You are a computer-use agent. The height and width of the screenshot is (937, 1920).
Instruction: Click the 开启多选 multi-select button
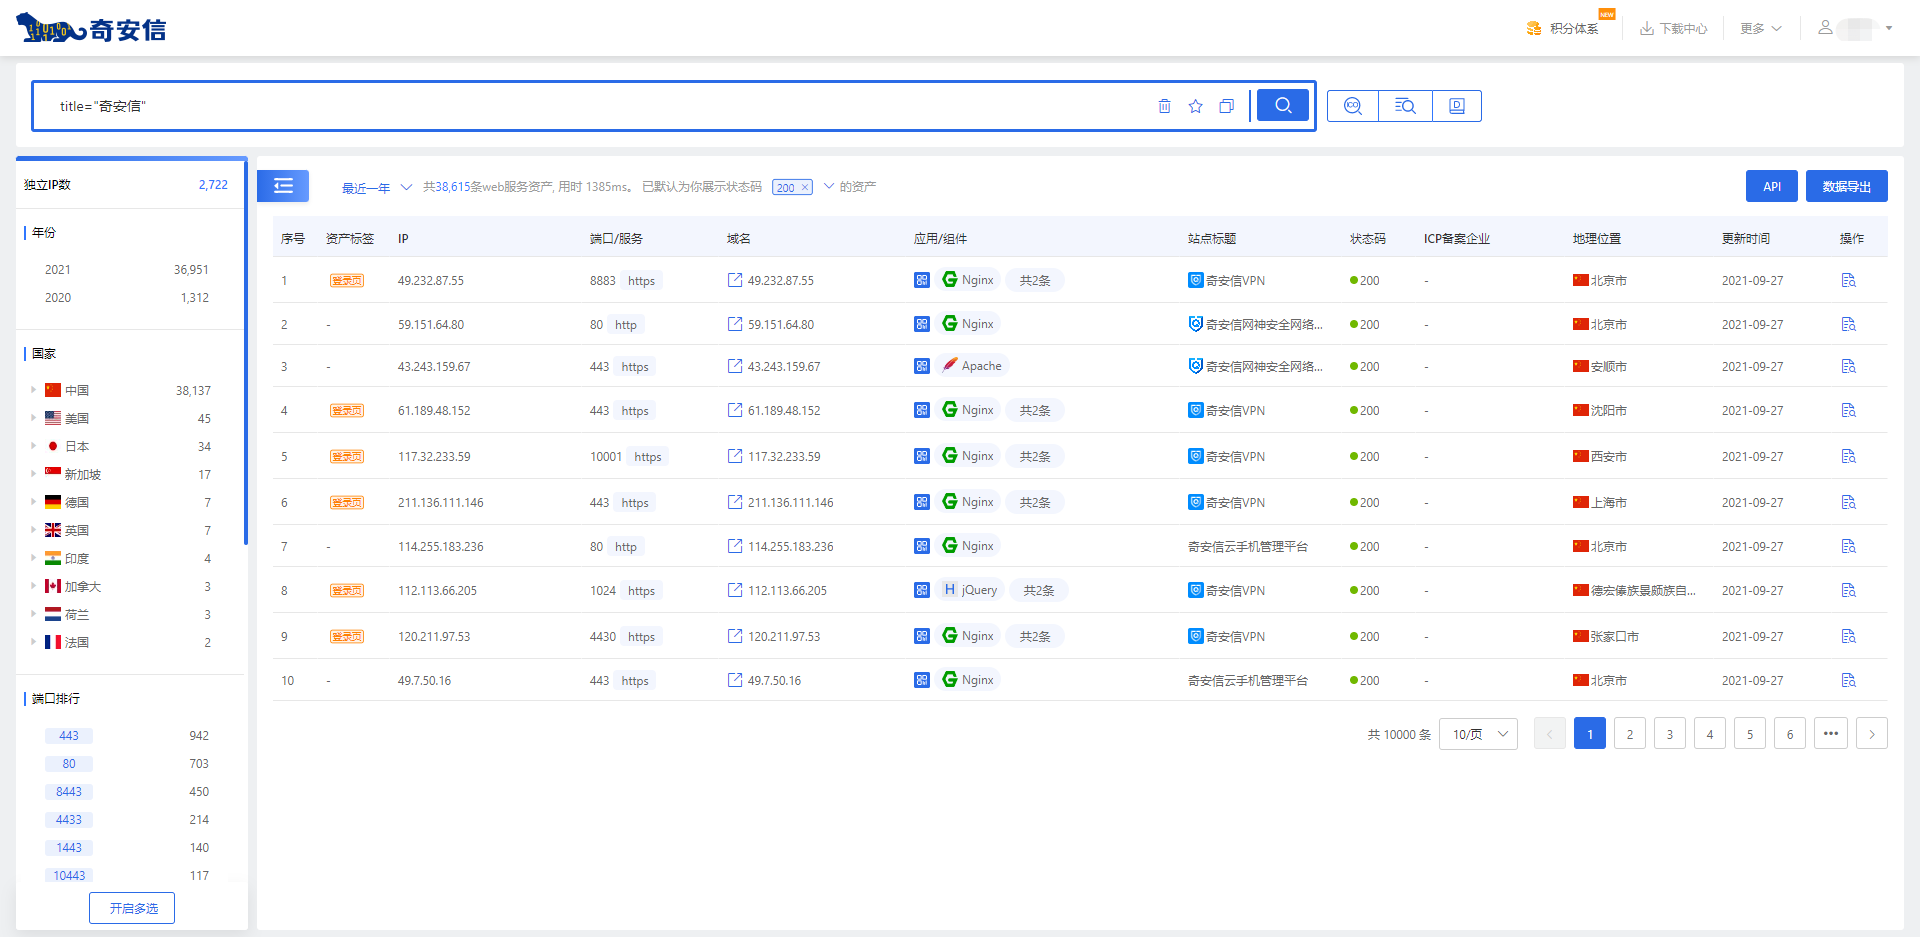tap(134, 908)
